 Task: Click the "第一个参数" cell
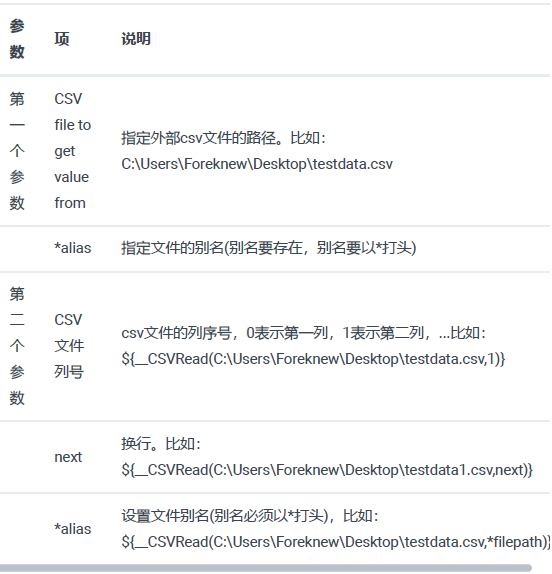[x=17, y=151]
